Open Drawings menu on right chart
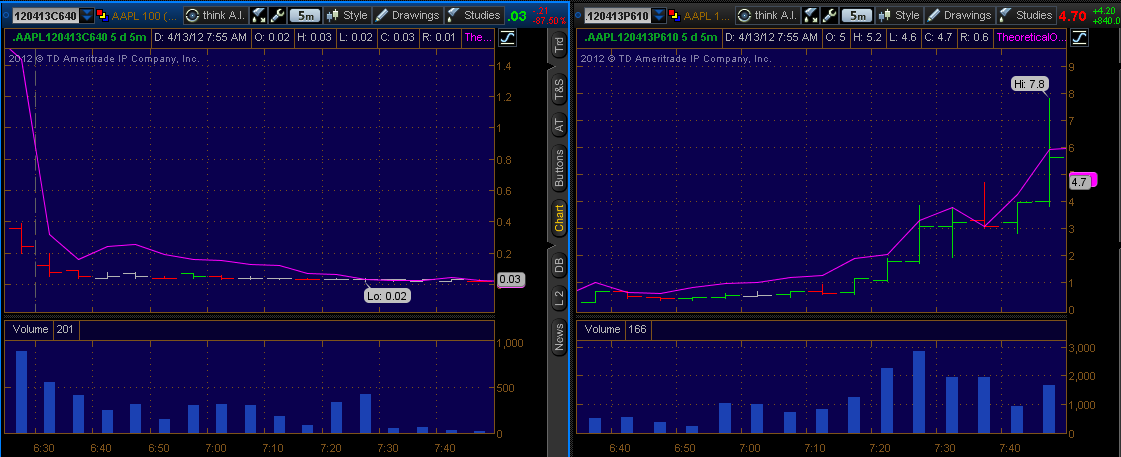The height and width of the screenshot is (457, 1121). coord(959,15)
